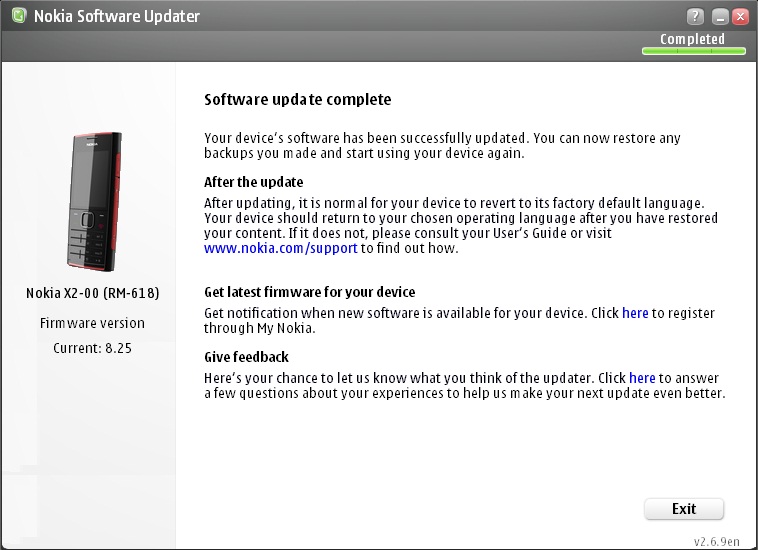758x550 pixels.
Task: Click the Nokia X2-00 phone image
Action: (94, 201)
